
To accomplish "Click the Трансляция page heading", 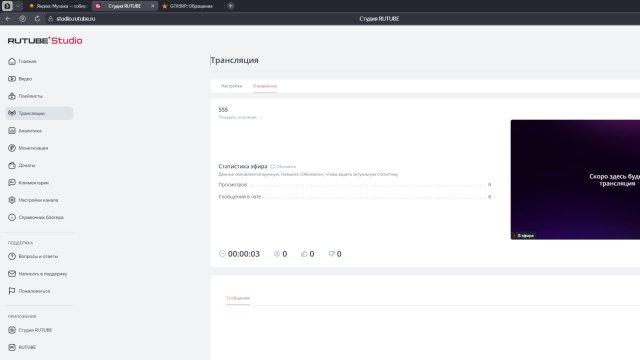I will click(x=234, y=60).
